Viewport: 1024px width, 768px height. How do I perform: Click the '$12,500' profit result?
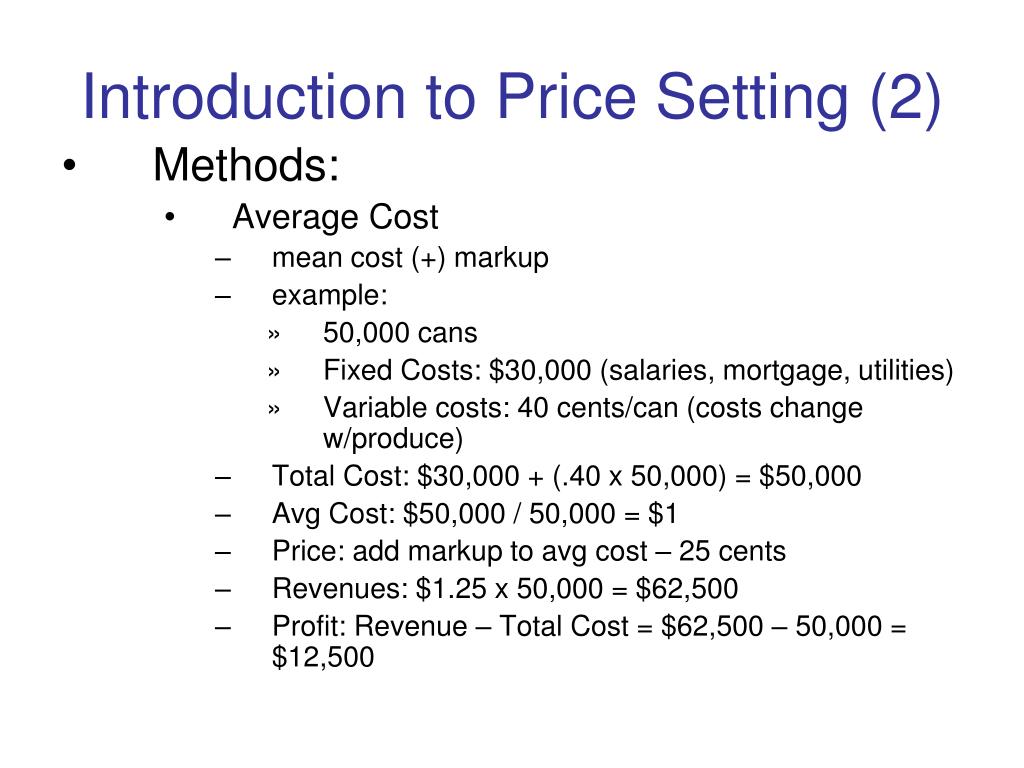323,657
